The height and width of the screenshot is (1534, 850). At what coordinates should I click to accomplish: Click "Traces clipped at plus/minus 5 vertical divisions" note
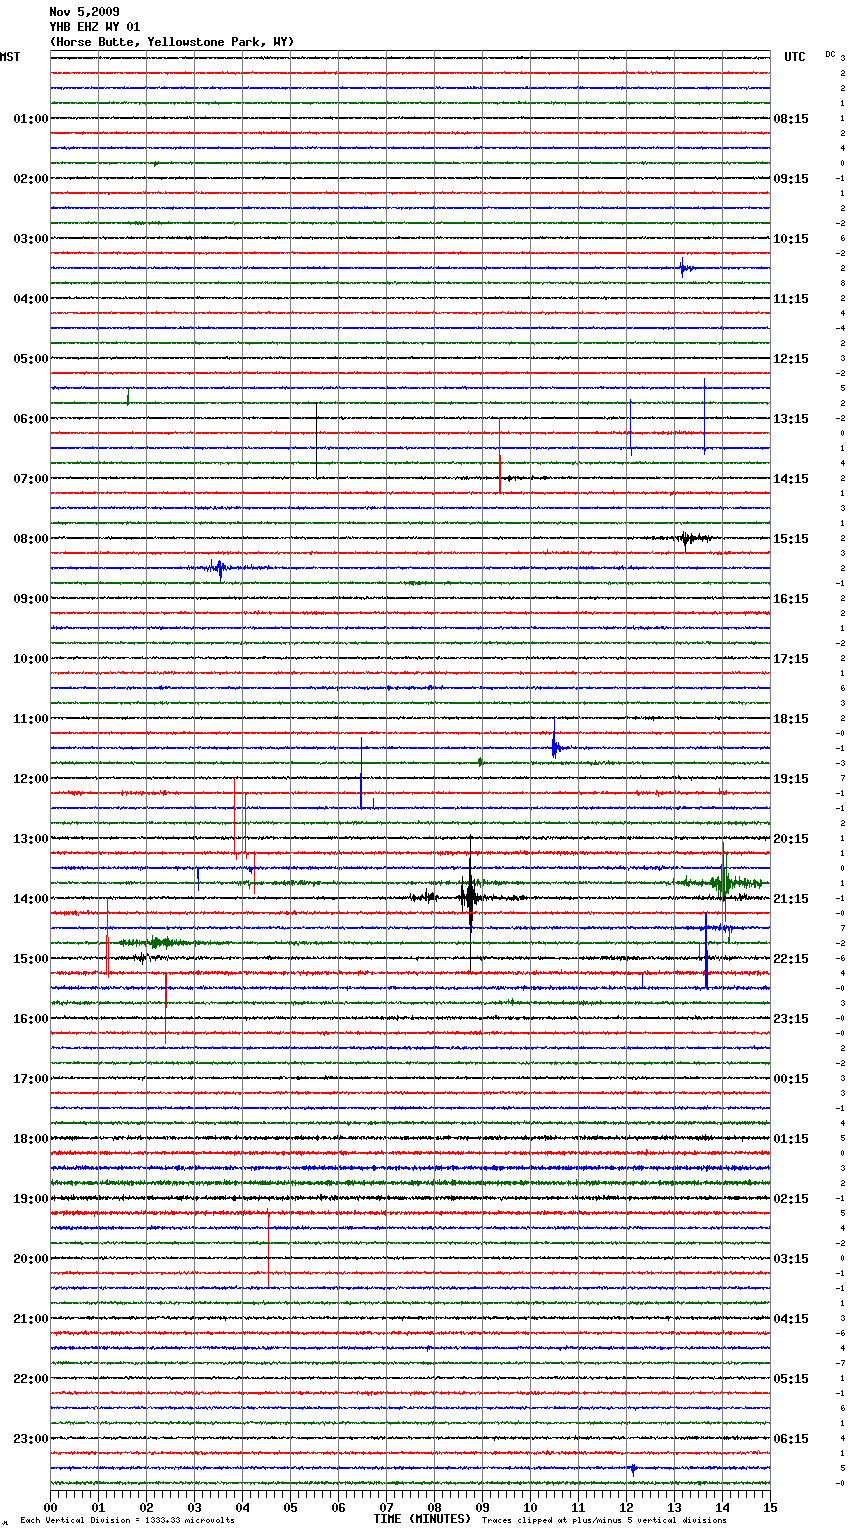604,1521
